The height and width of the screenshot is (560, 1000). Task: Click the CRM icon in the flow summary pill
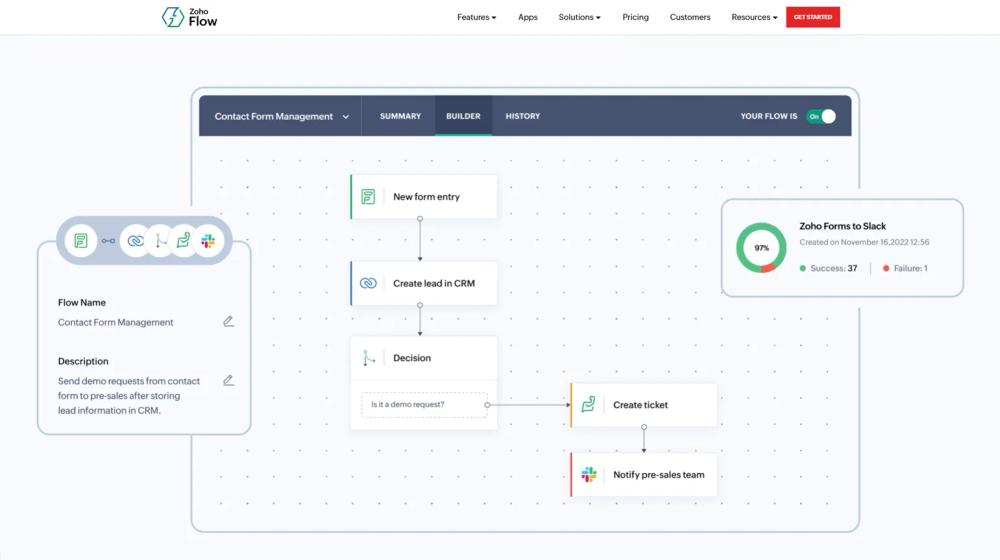pyautogui.click(x=135, y=240)
